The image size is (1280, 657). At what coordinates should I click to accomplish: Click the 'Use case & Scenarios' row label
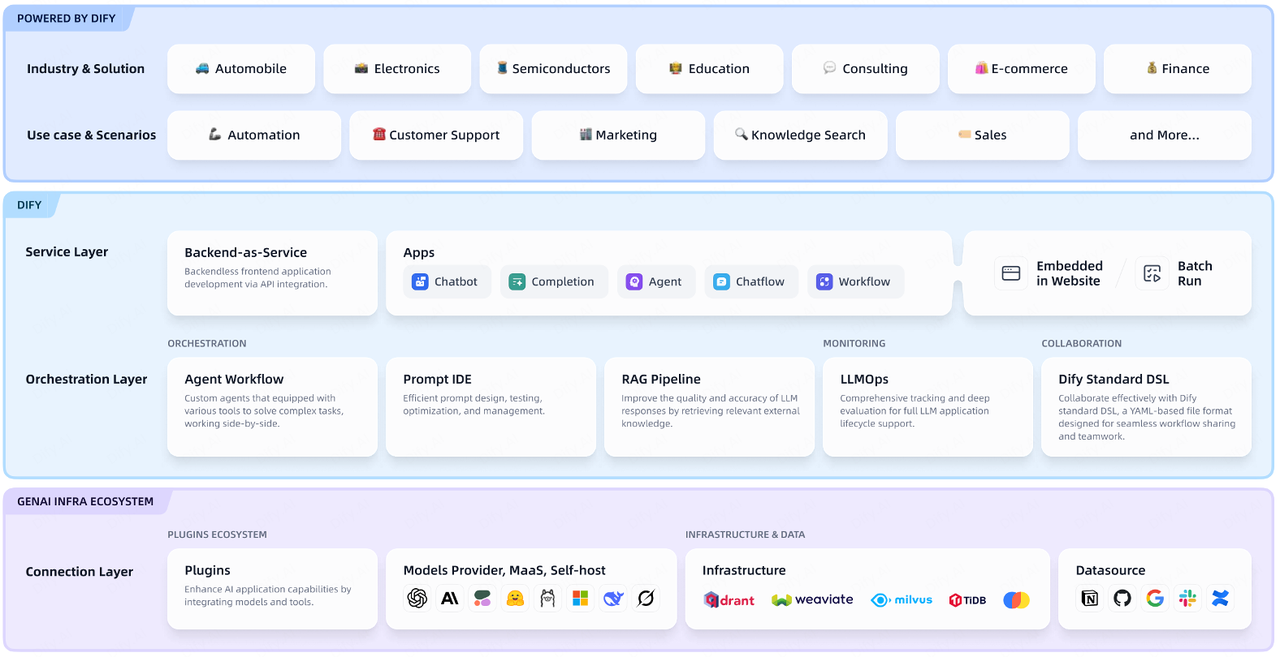pyautogui.click(x=92, y=135)
